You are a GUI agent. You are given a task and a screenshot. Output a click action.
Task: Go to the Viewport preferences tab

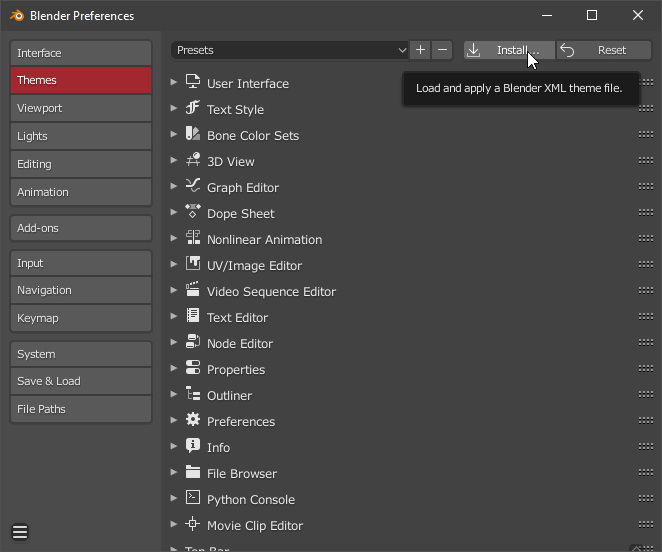(80, 108)
